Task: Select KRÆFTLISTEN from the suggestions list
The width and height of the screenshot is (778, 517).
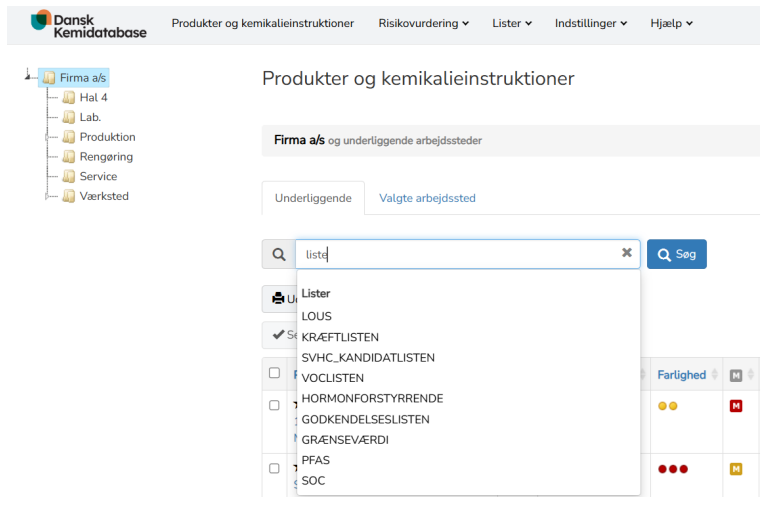Action: point(340,337)
